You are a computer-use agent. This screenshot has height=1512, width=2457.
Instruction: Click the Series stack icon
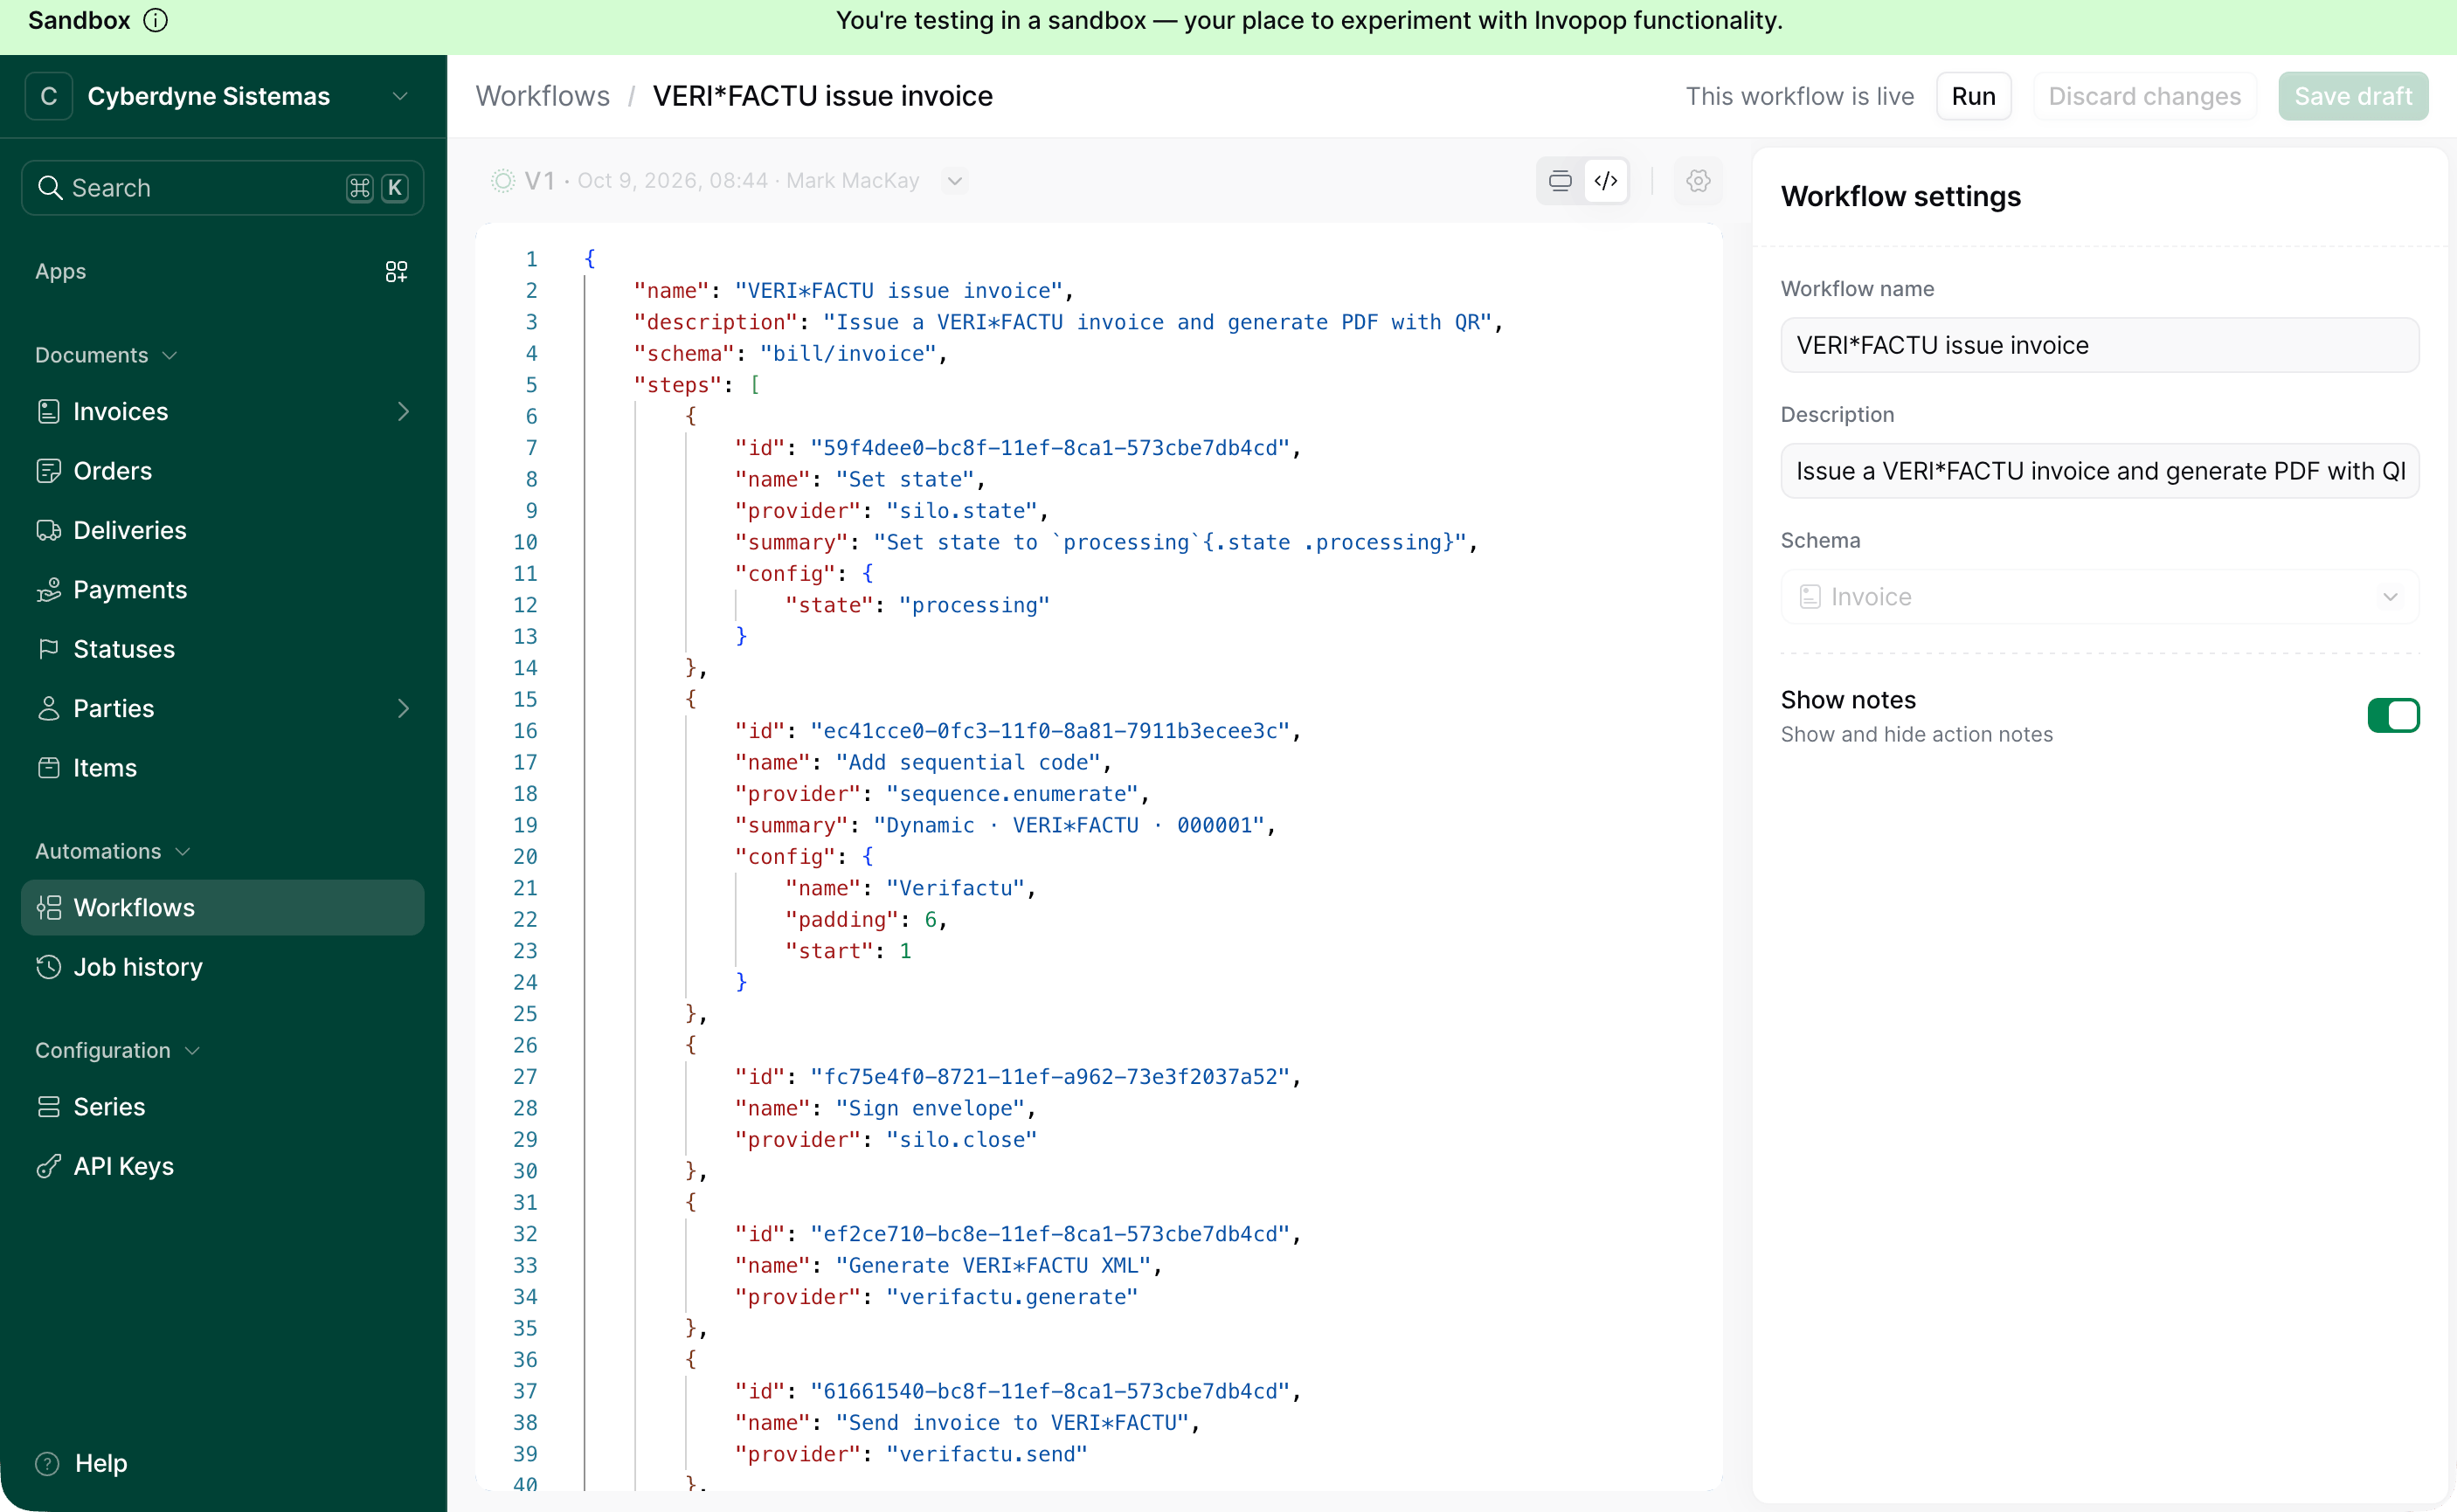(x=49, y=1107)
